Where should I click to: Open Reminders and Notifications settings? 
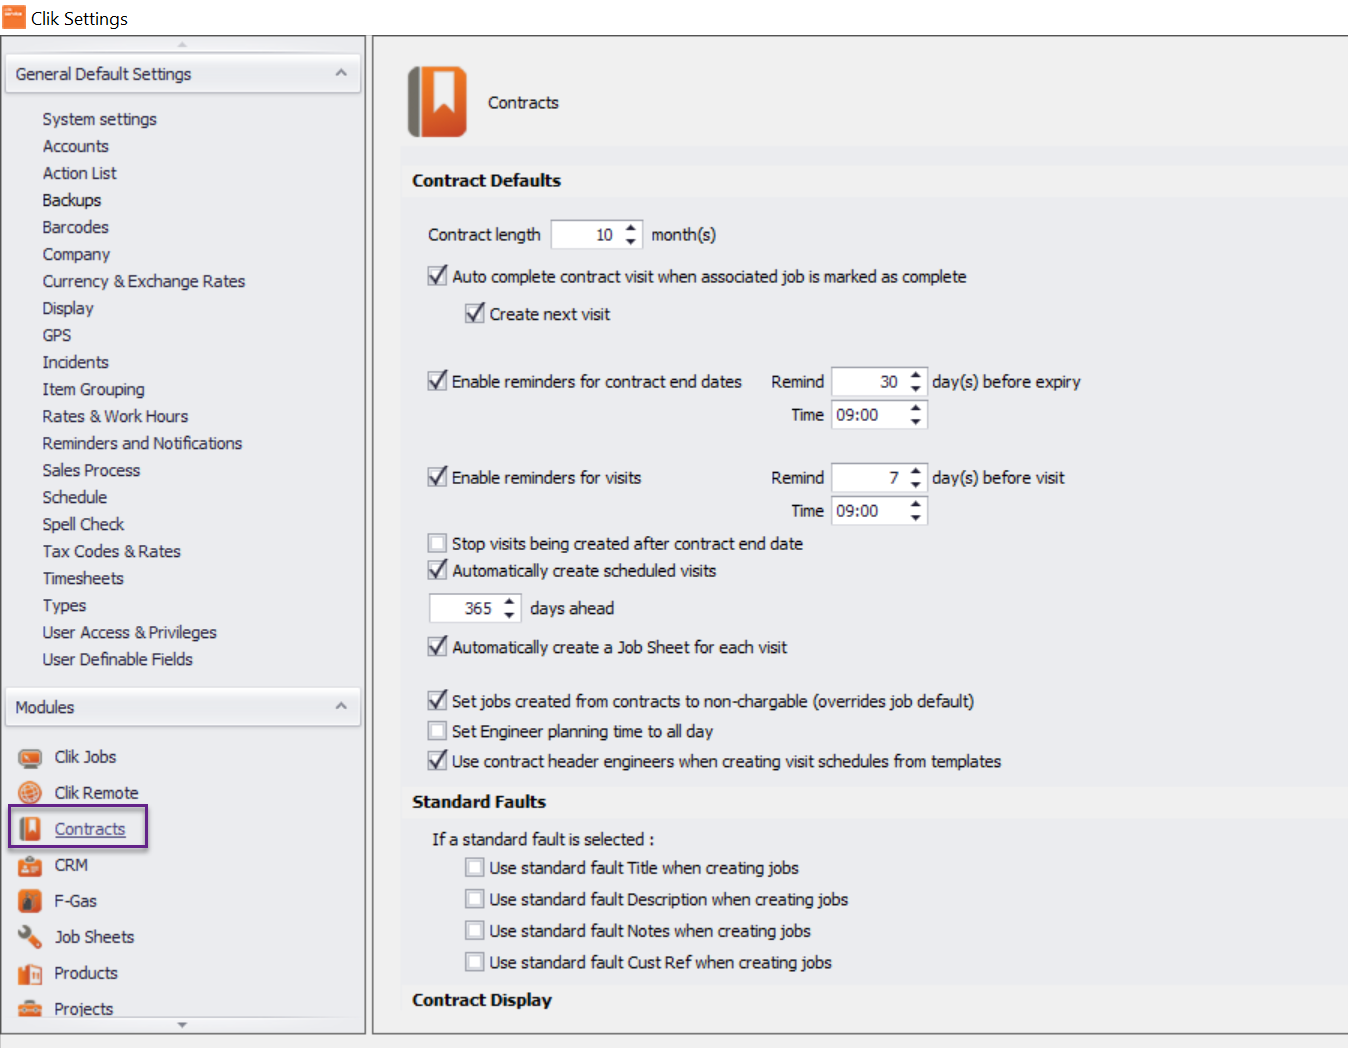point(142,443)
